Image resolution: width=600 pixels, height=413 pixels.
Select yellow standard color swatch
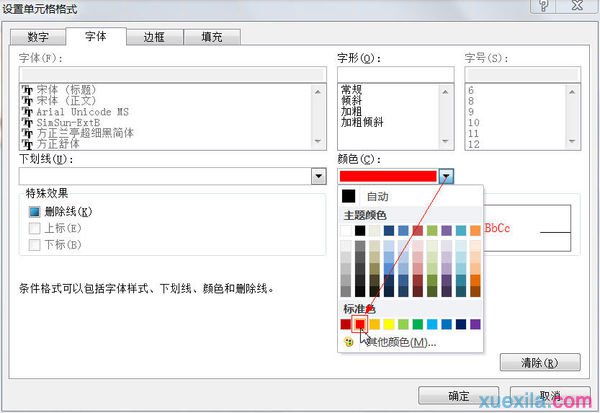tap(389, 324)
